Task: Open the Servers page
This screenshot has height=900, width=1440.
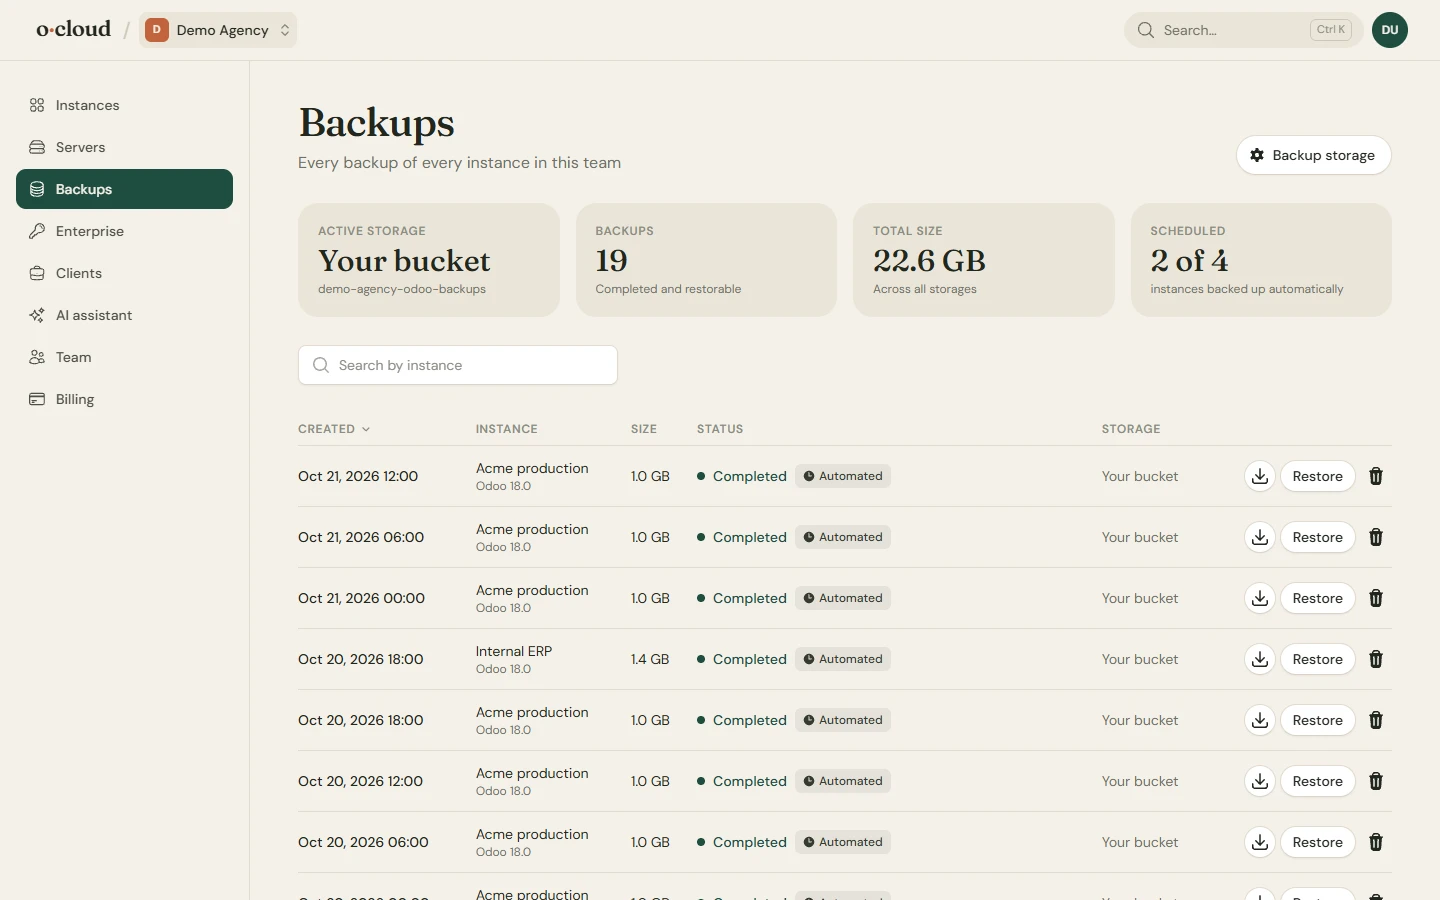Action: tap(124, 147)
